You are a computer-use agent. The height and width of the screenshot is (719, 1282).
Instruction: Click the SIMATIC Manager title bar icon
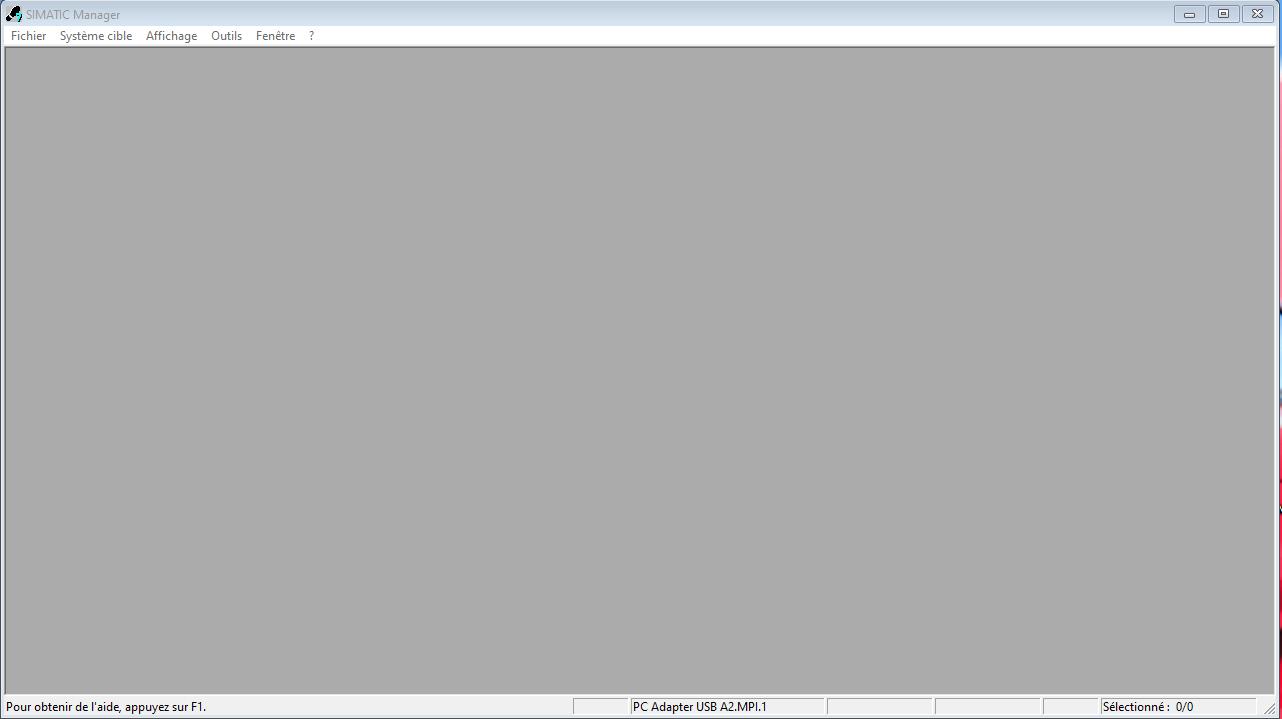[x=14, y=14]
